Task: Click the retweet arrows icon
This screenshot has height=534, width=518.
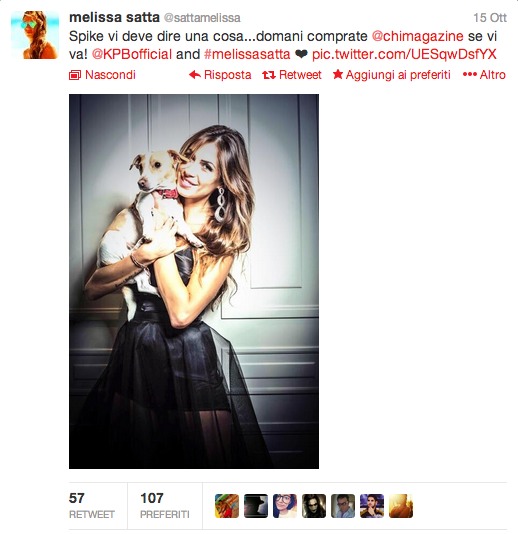Action: click(x=269, y=75)
